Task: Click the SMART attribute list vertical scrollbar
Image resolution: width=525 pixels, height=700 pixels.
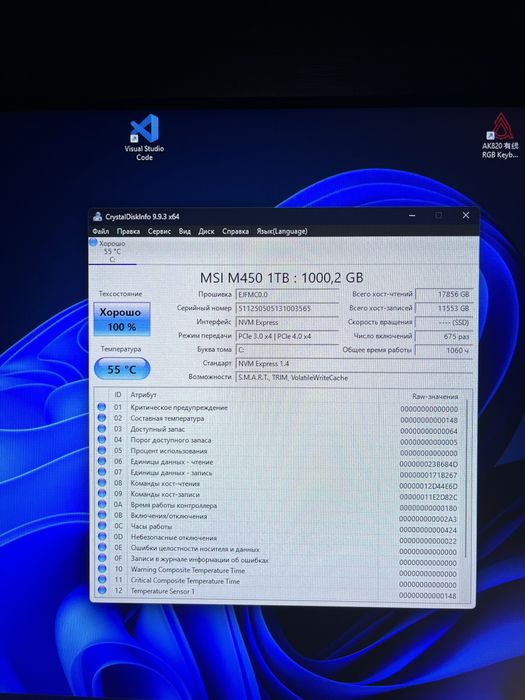Action: (467, 479)
